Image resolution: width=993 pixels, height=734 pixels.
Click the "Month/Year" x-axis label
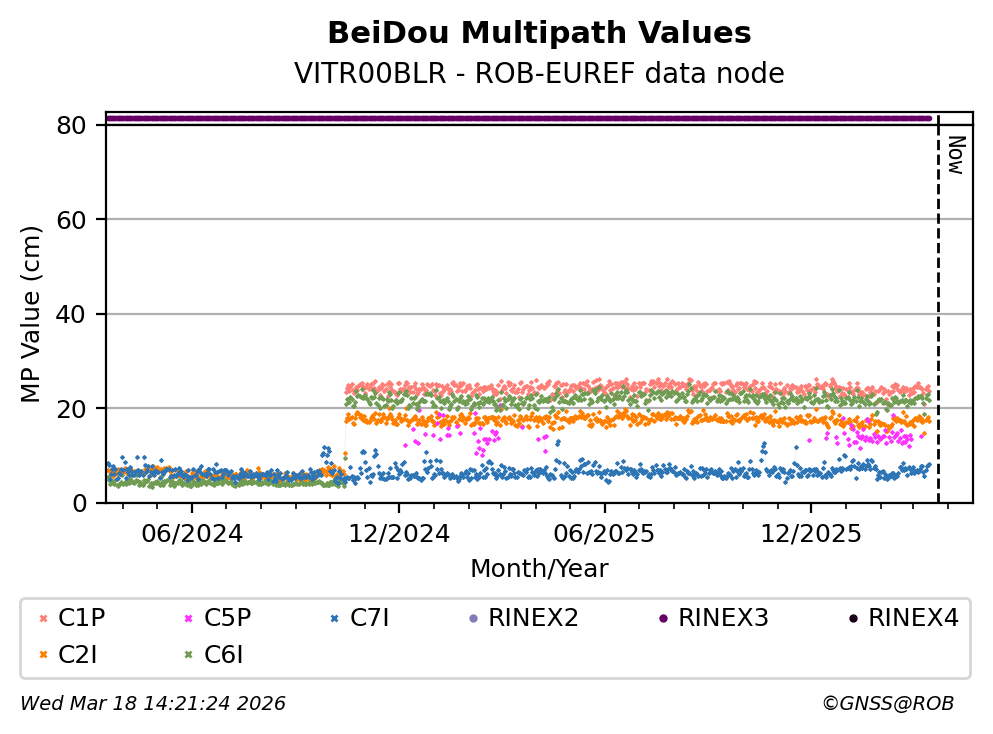[539, 569]
